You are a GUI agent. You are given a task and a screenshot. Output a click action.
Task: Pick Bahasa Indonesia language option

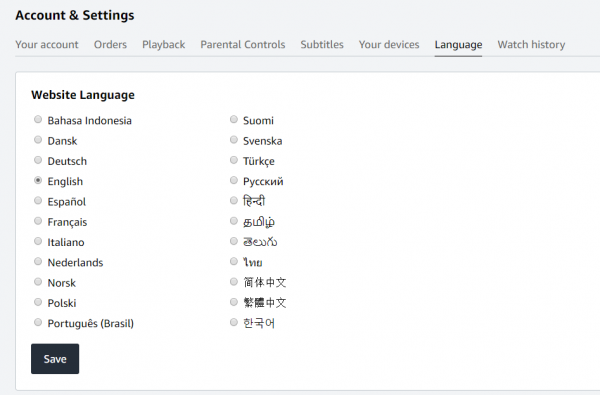tap(38, 119)
